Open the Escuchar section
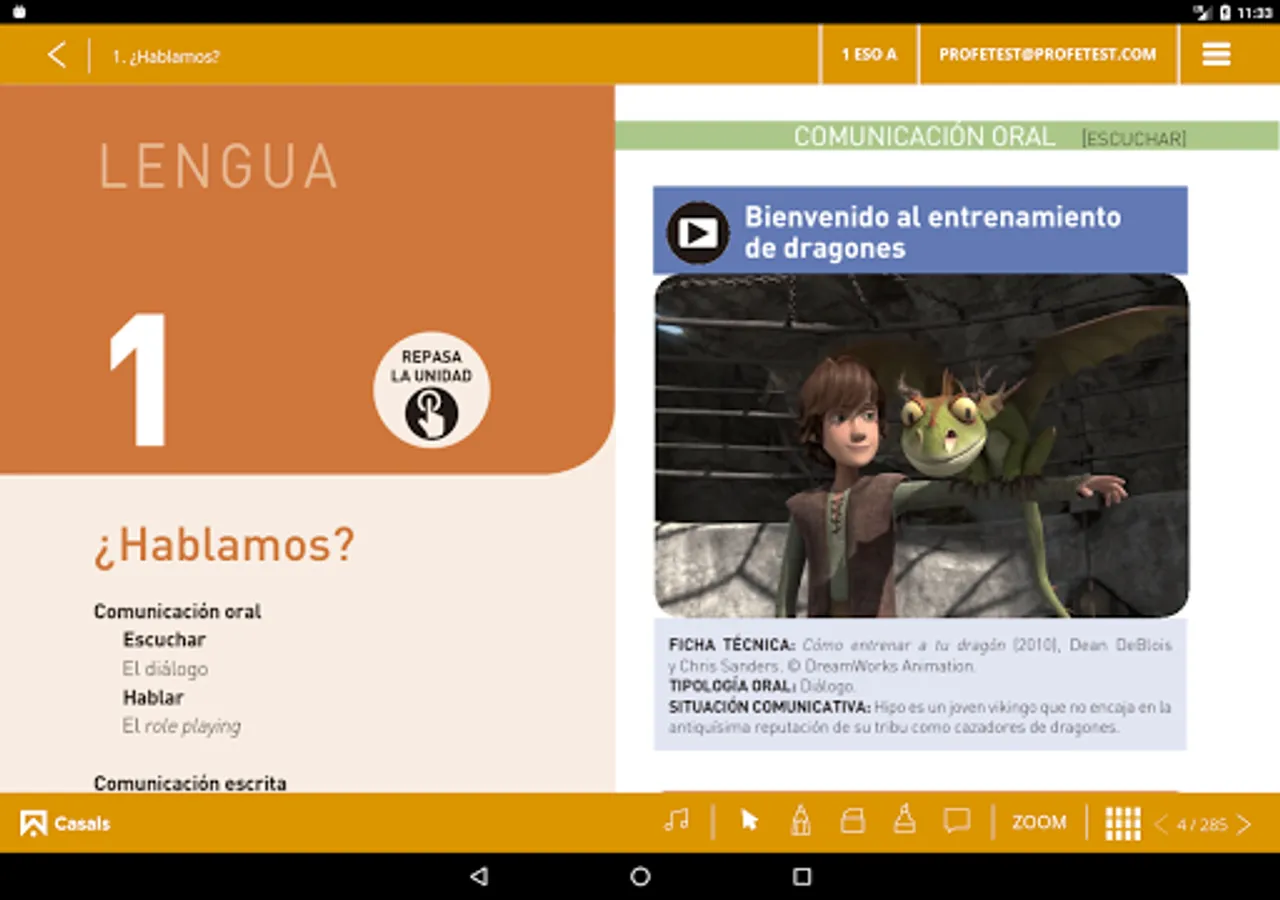The height and width of the screenshot is (900, 1280). [x=164, y=639]
